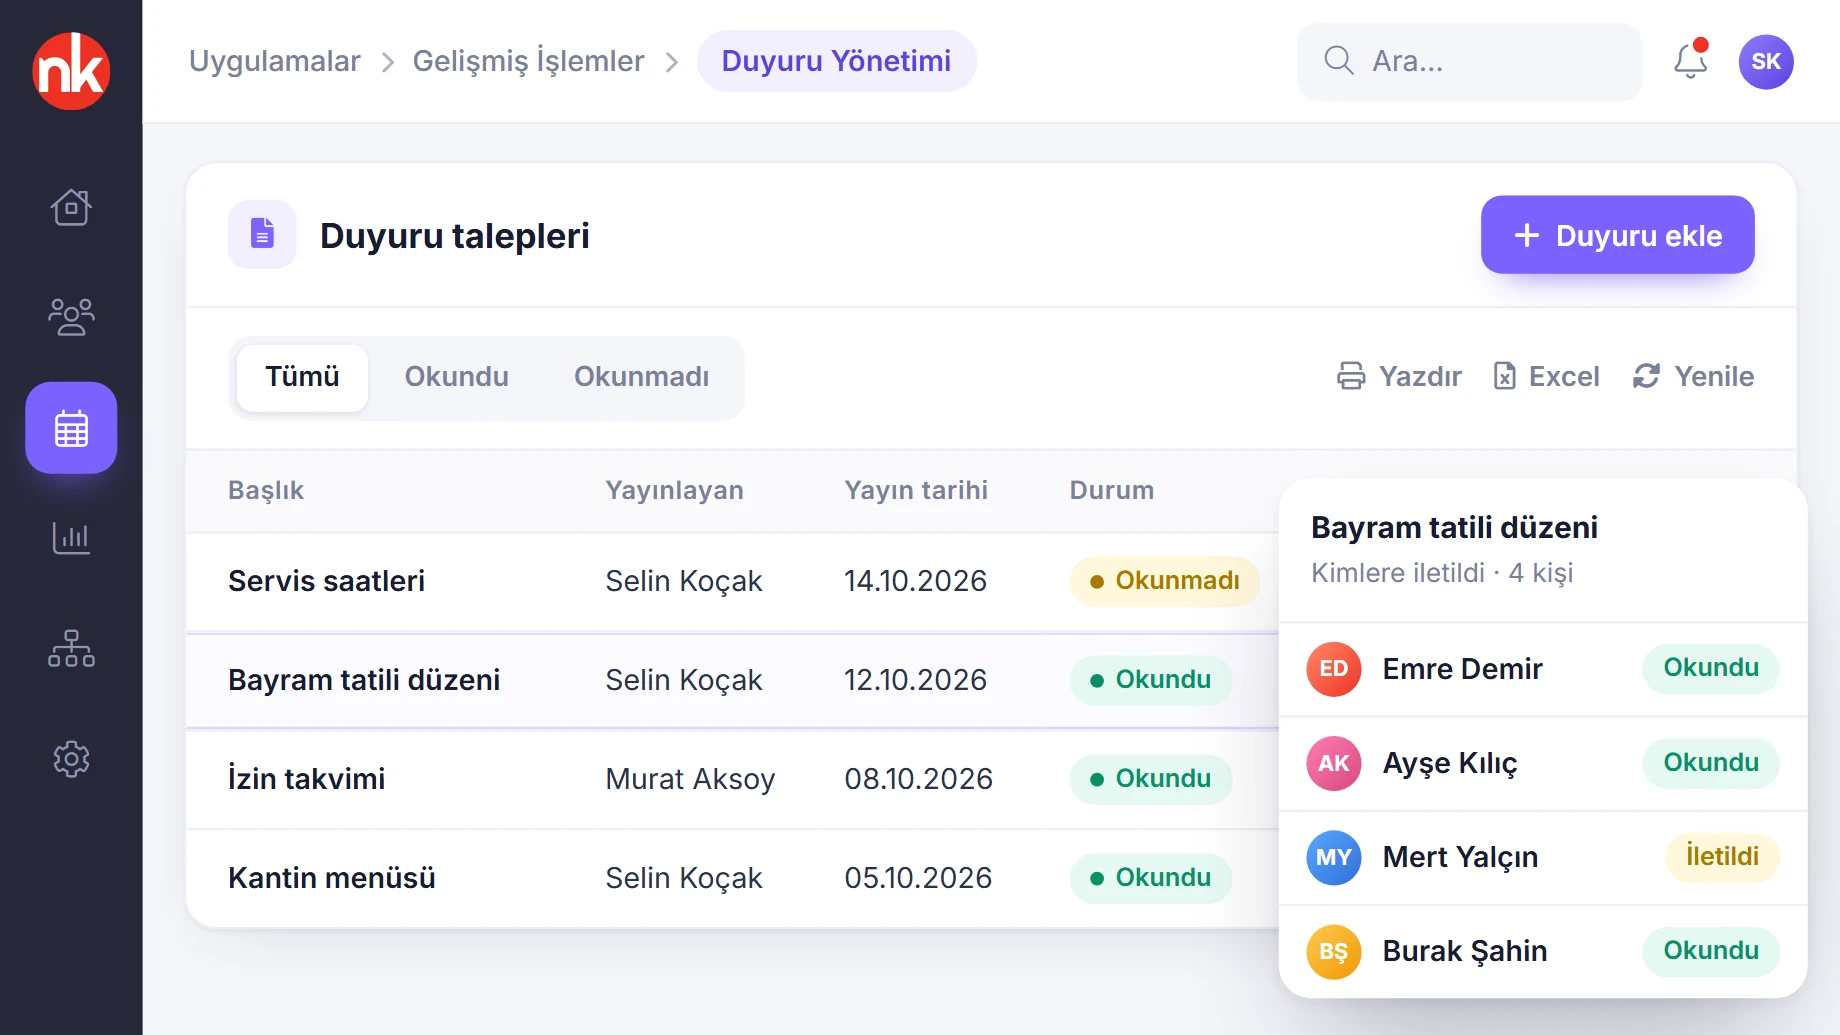The height and width of the screenshot is (1035, 1840).
Task: Click Duyuru Yönetimi breadcrumb pill
Action: [x=836, y=61]
